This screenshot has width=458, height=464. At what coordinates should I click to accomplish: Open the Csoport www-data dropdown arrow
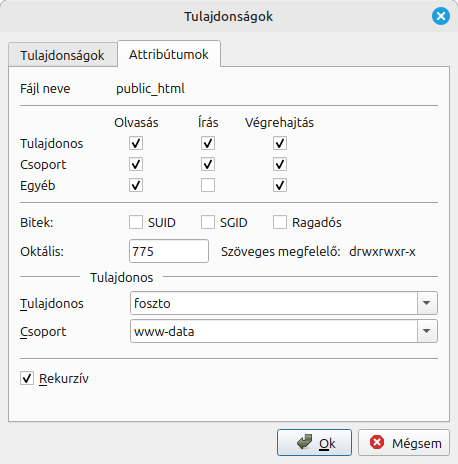(x=427, y=331)
